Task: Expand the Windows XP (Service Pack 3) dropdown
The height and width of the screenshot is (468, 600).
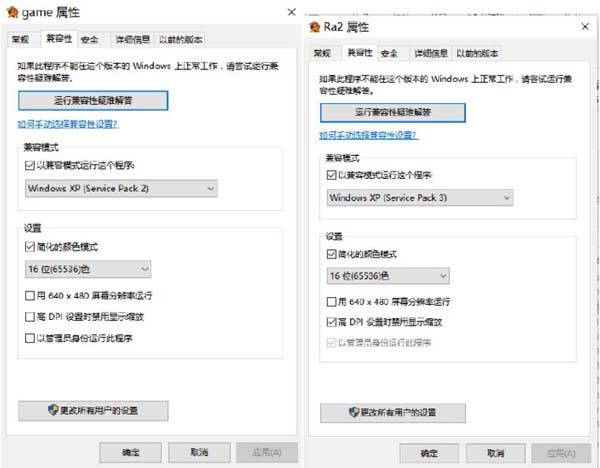Action: (x=420, y=197)
